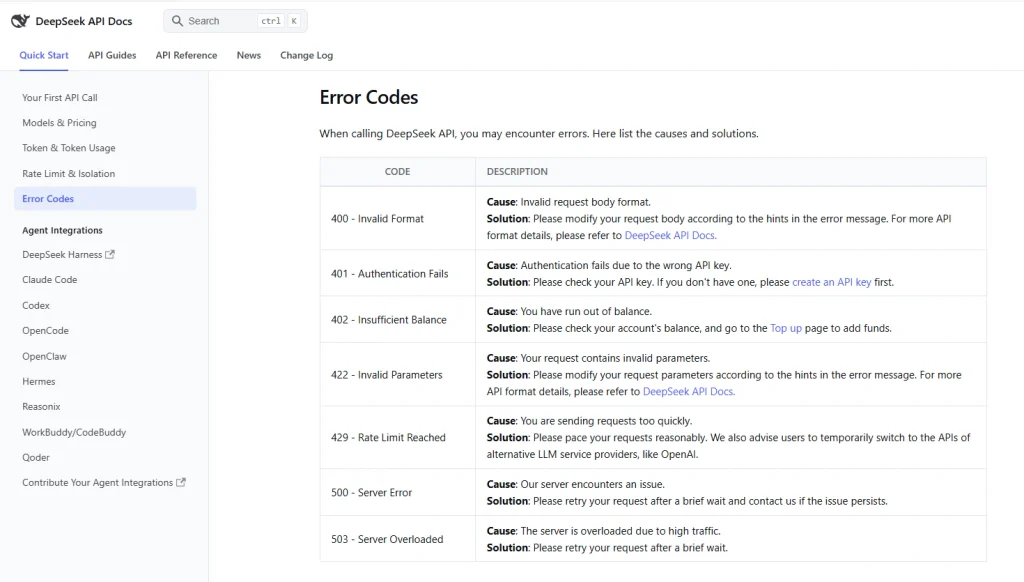This screenshot has height=582, width=1024.
Task: Open the Quick Start tab
Action: [44, 56]
